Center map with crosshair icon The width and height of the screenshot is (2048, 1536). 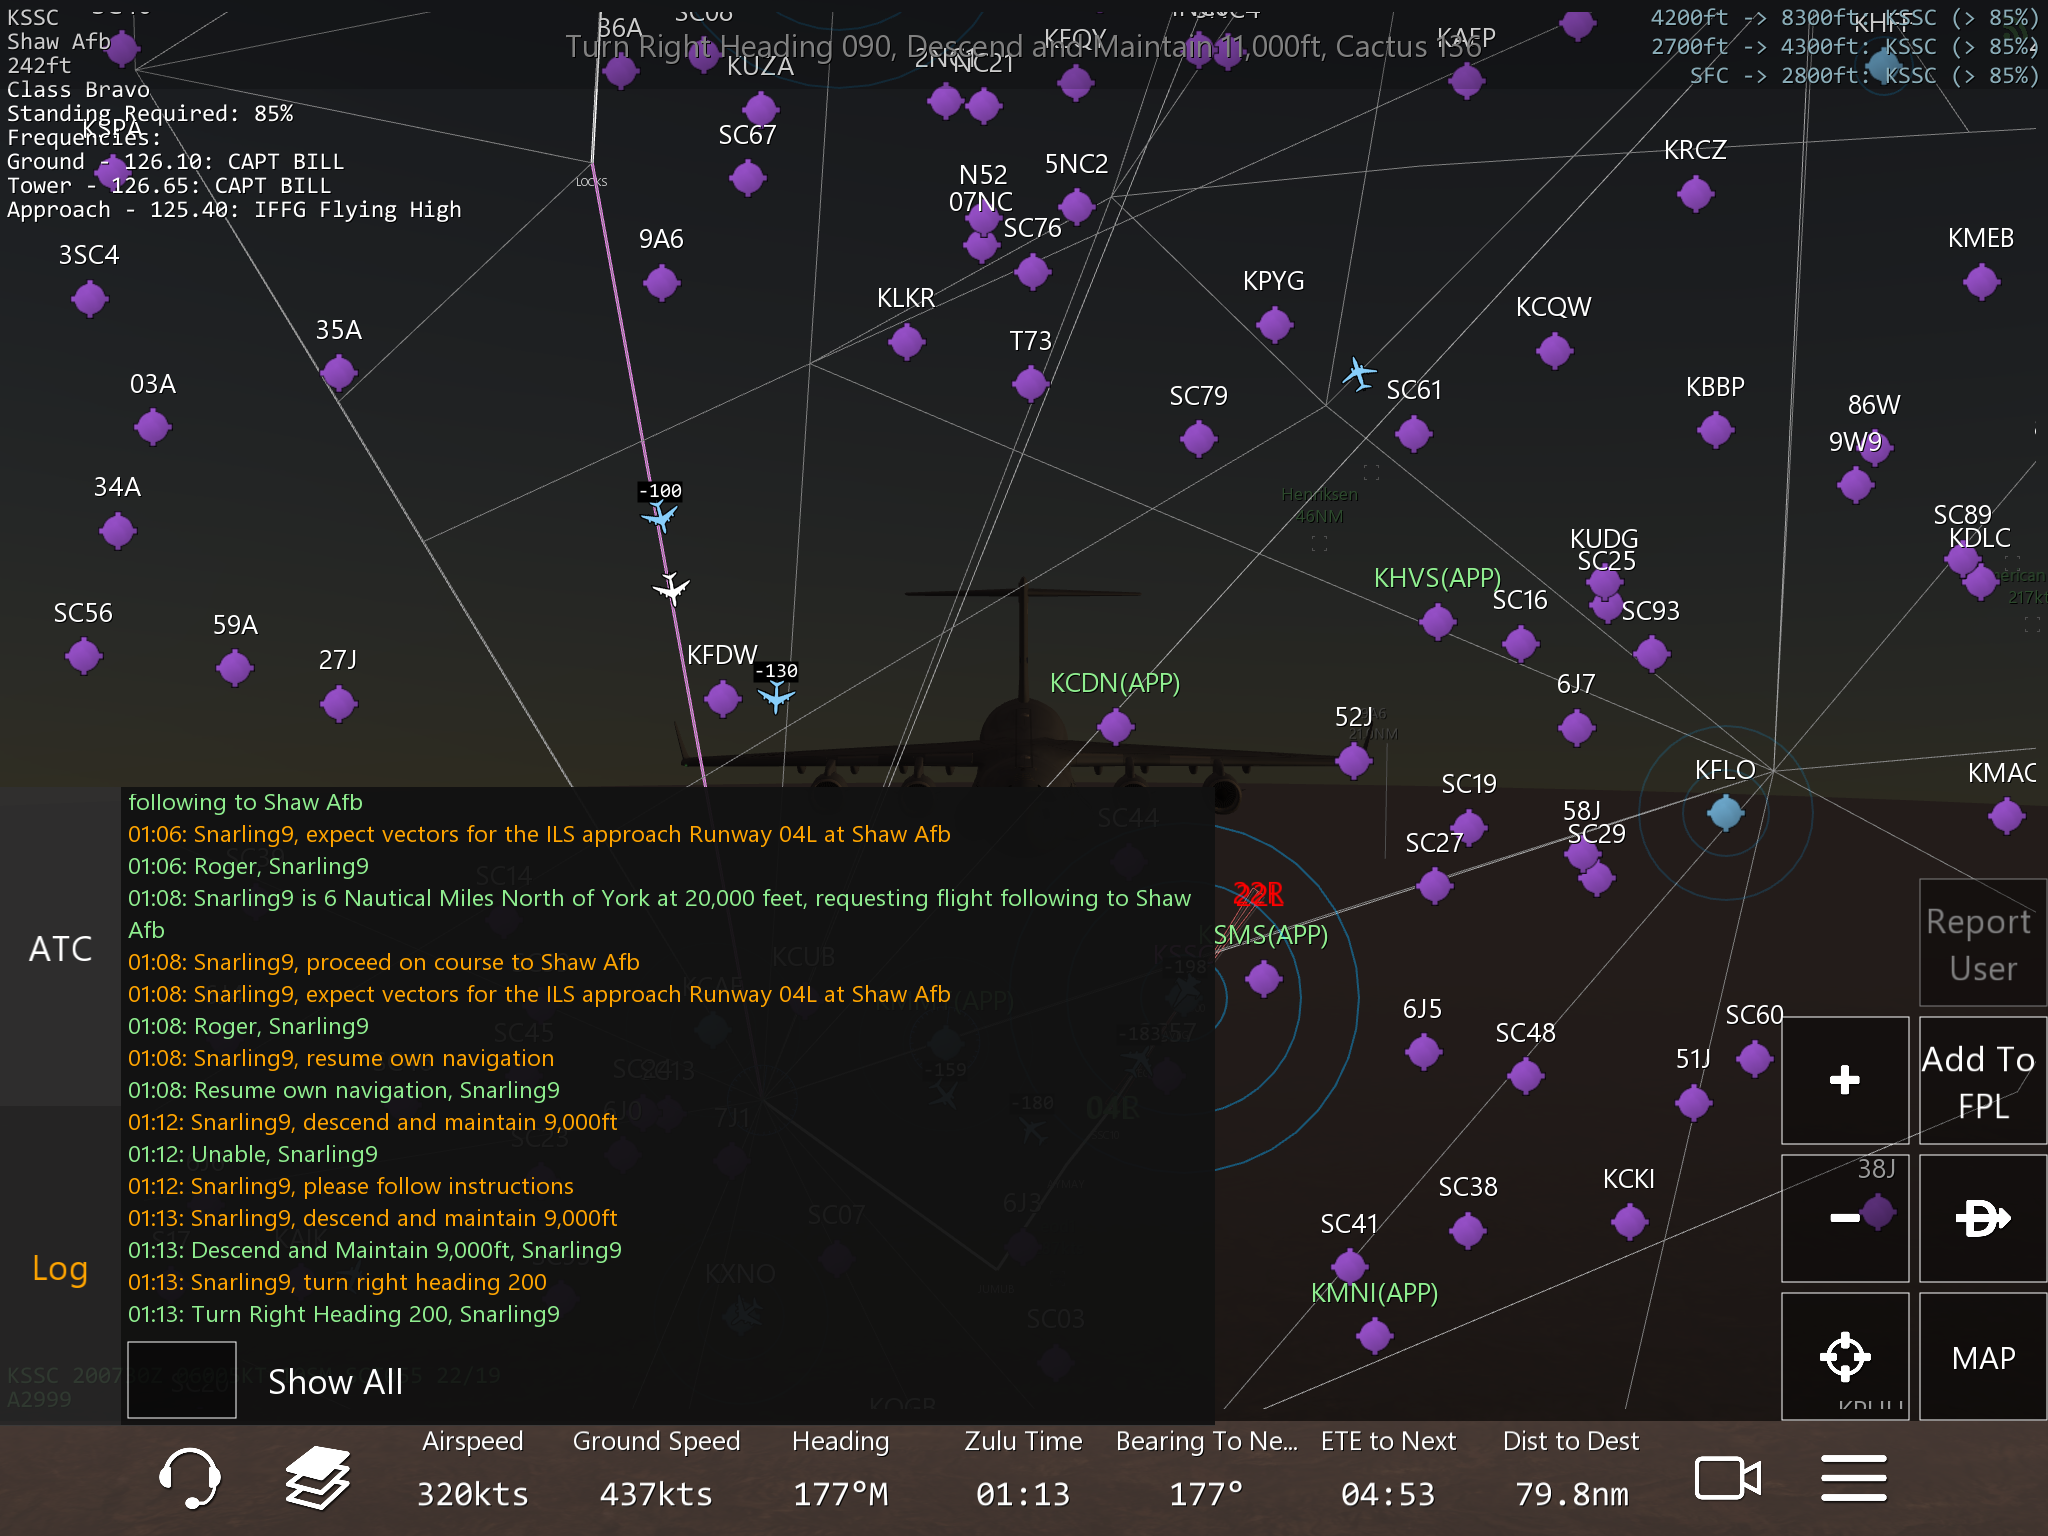click(x=1844, y=1357)
